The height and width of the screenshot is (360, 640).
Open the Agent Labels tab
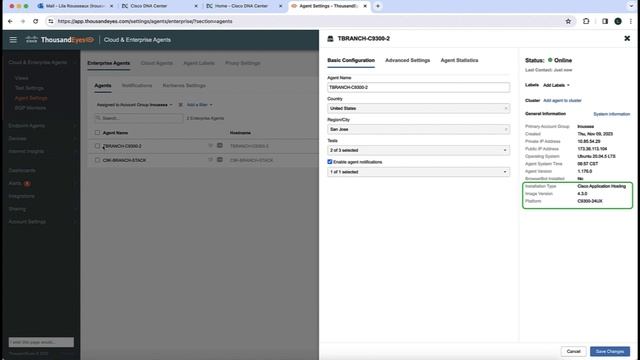[x=199, y=63]
